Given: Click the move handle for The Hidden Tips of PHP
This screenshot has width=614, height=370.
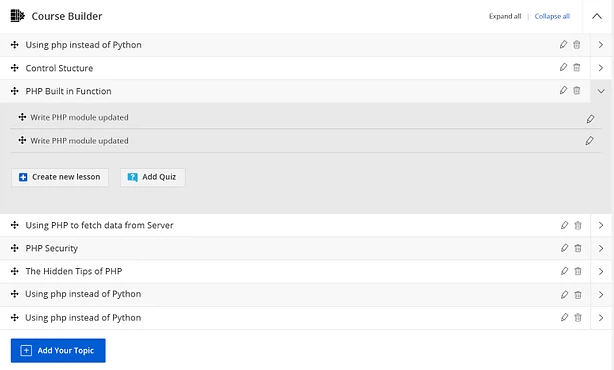Looking at the screenshot, I should tap(14, 271).
